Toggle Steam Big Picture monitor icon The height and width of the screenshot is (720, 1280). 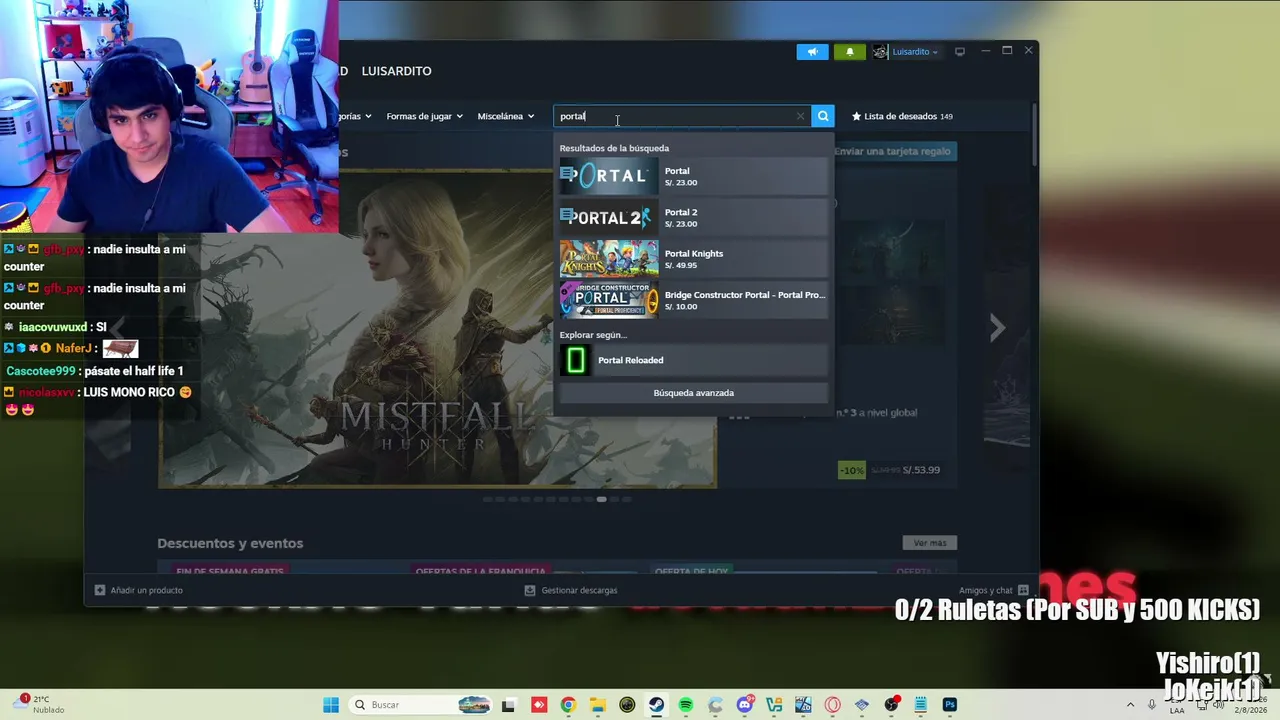(x=960, y=52)
